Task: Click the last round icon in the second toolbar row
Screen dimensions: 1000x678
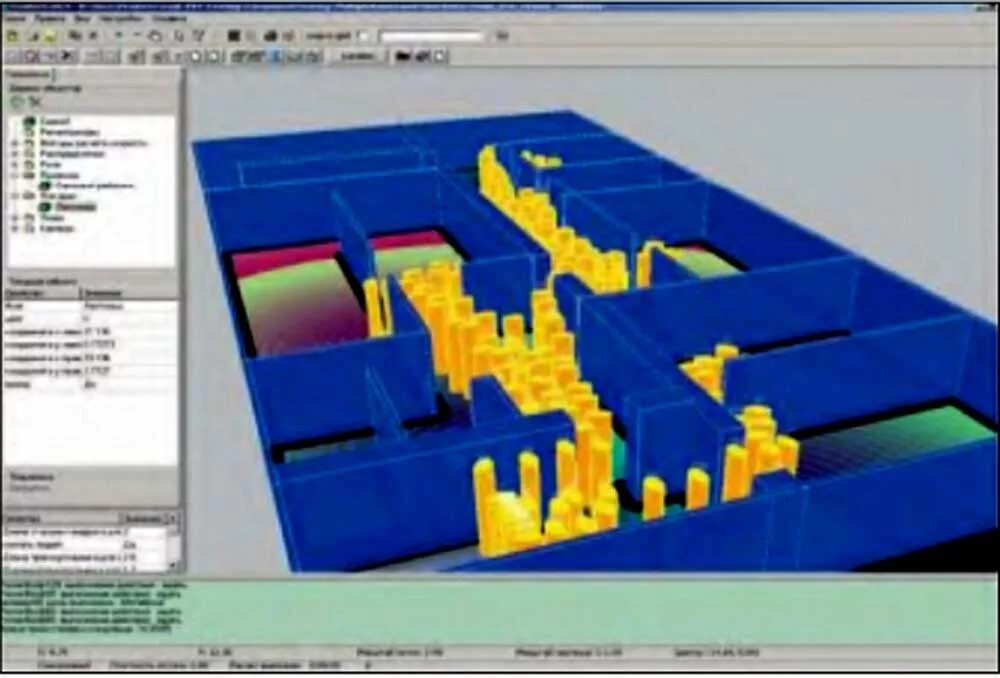Action: click(x=440, y=56)
